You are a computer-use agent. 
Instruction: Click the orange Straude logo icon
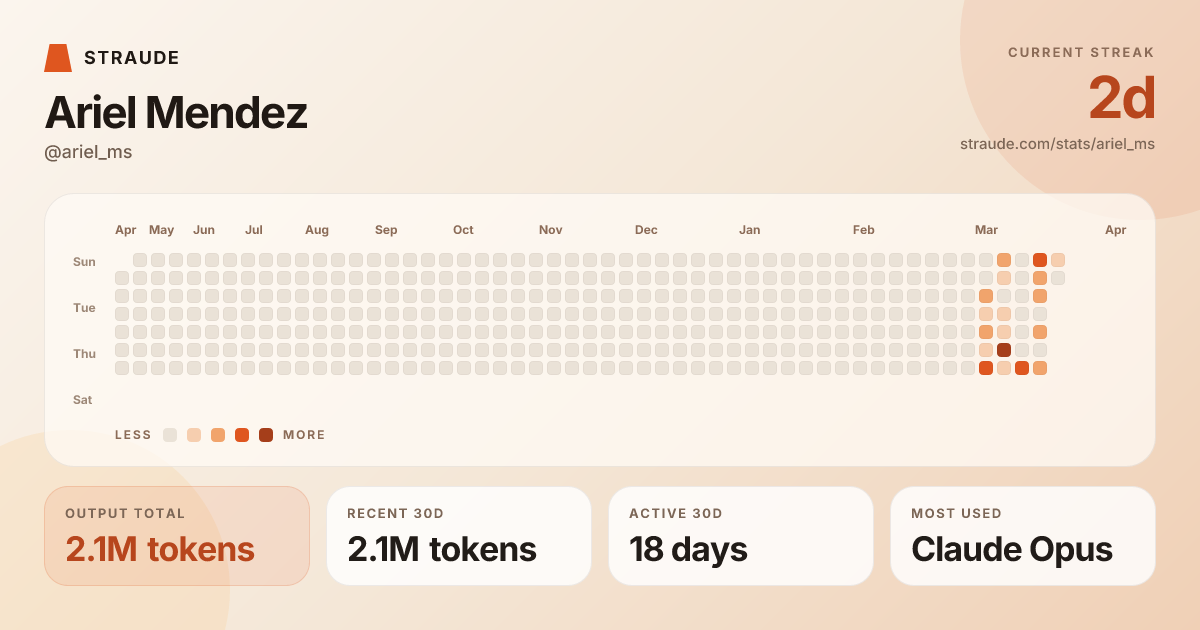click(58, 58)
